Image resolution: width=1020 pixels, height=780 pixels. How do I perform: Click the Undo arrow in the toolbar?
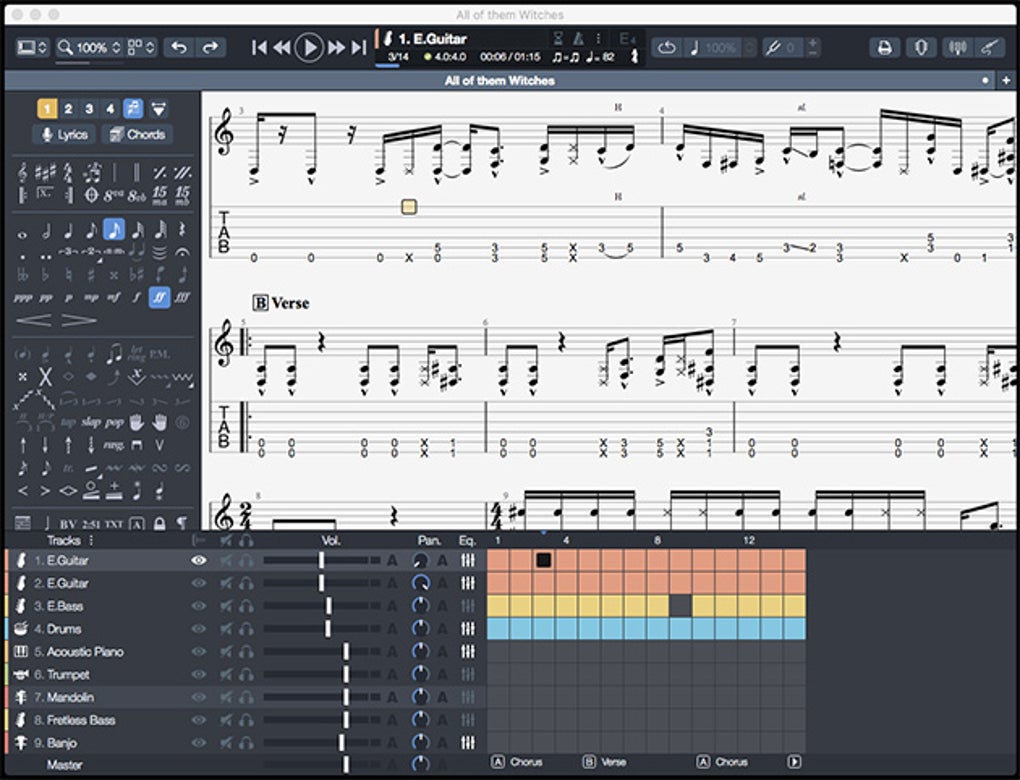click(180, 47)
